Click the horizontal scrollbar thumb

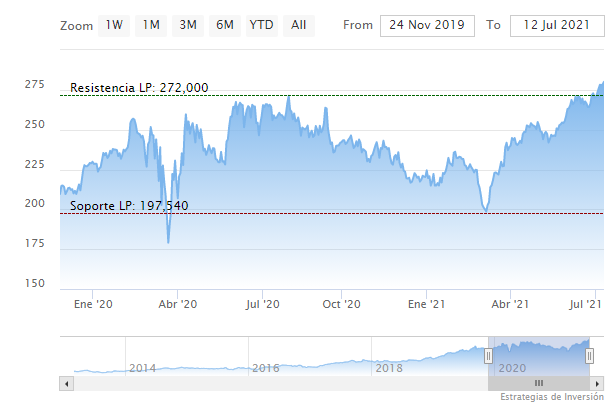tap(539, 383)
